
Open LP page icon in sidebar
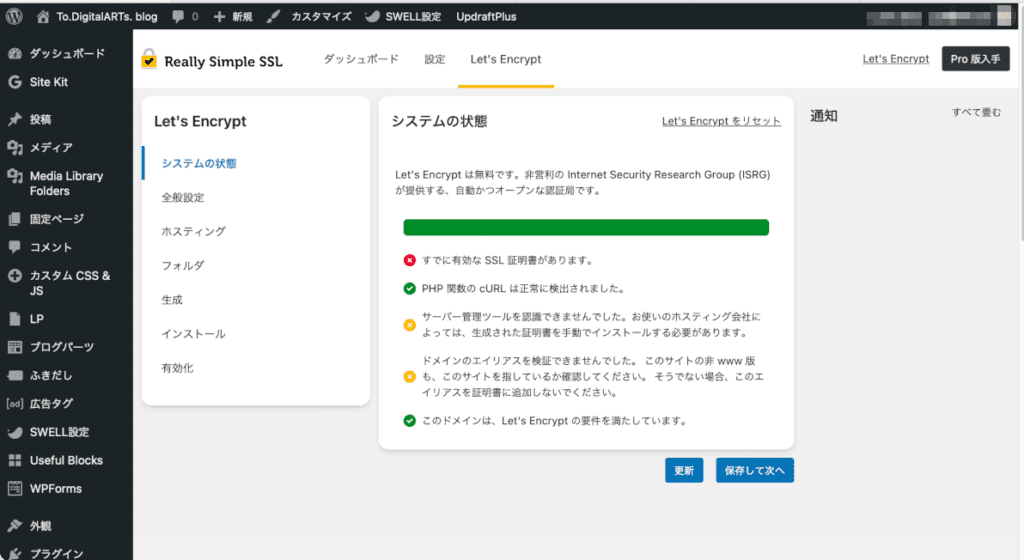click(14, 319)
